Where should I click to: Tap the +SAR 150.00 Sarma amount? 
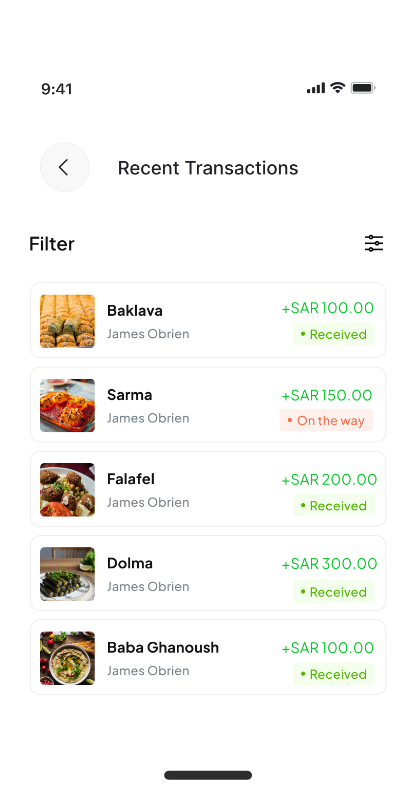pos(327,395)
